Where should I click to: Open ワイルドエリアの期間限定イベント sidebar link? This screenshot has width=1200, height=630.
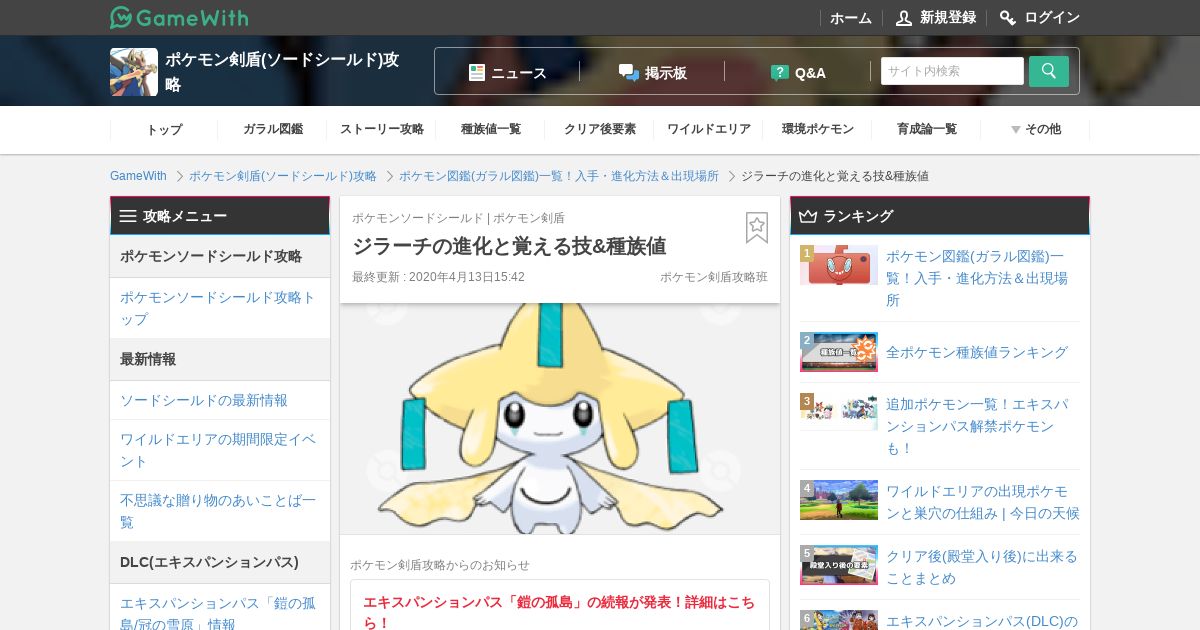[x=218, y=450]
